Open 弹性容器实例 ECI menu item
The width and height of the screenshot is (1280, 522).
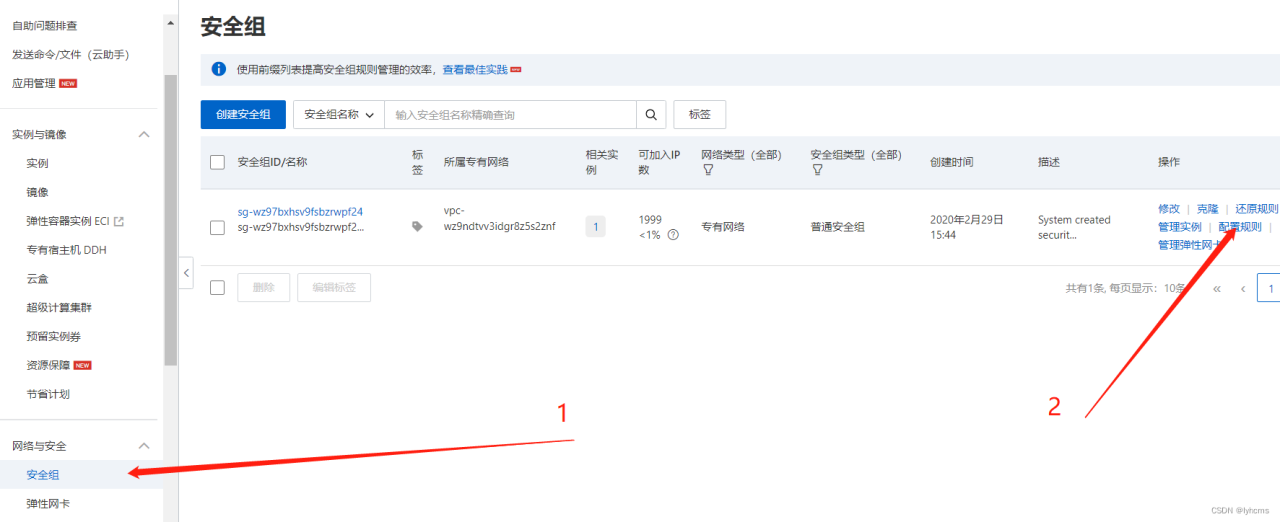pyautogui.click(x=67, y=221)
